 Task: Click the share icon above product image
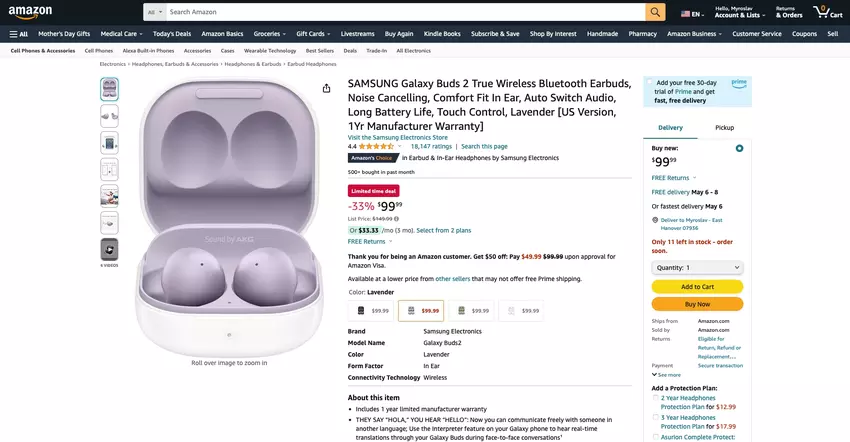(326, 88)
